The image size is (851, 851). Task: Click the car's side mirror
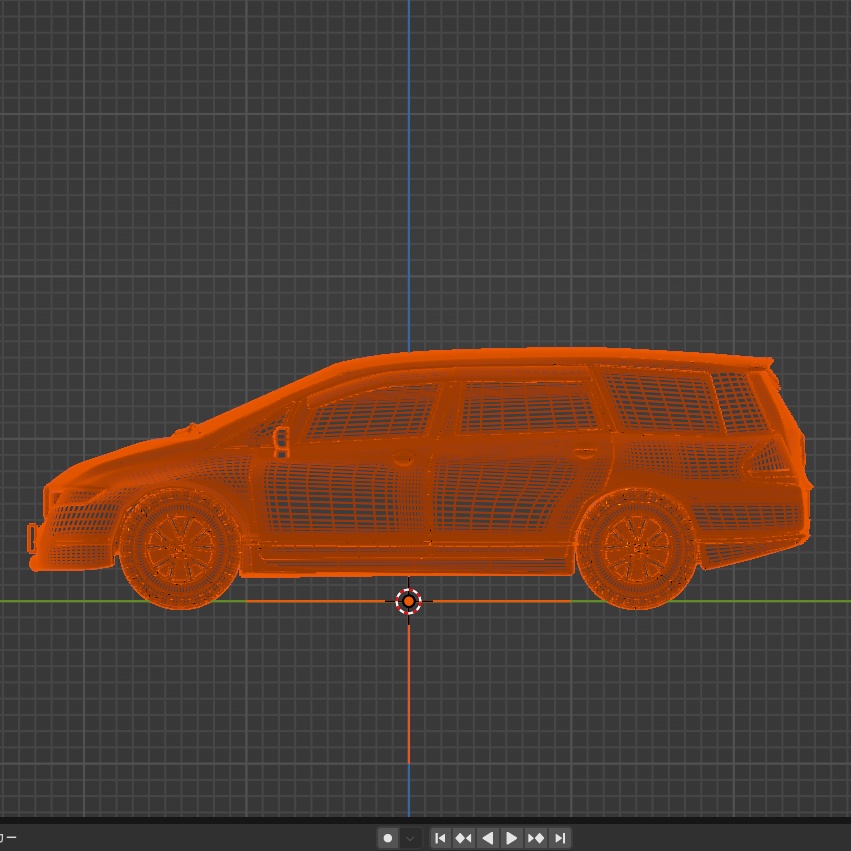point(283,438)
